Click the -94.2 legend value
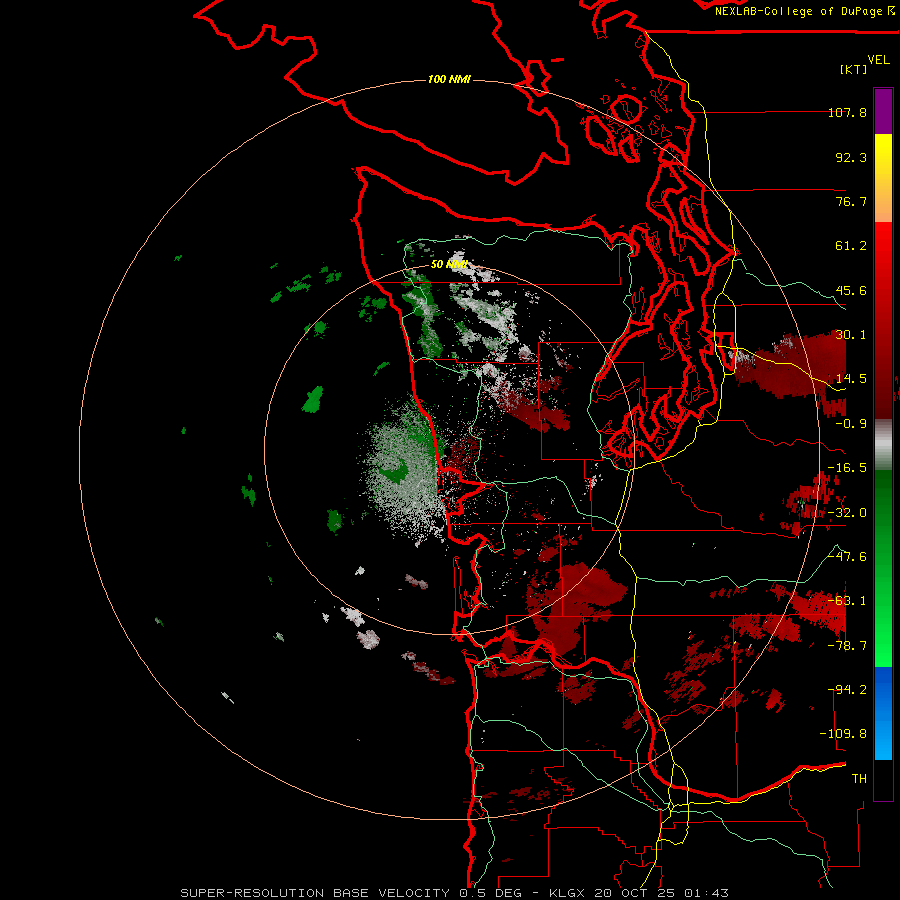900x900 pixels. [847, 690]
